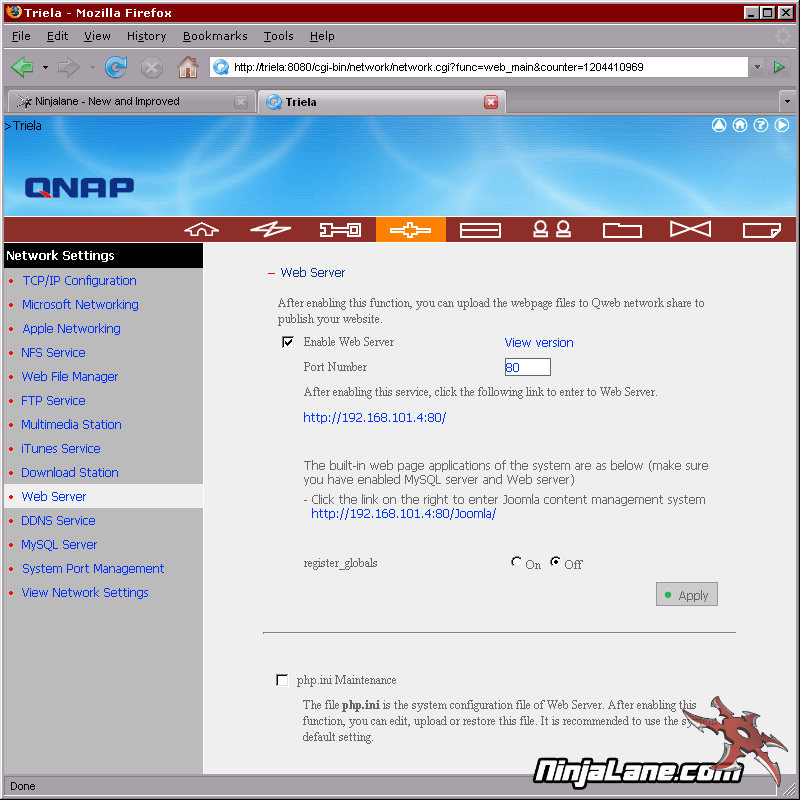This screenshot has height=800, width=800.
Task: Open the http://192.168.101.4:80/ link
Action: pos(374,418)
